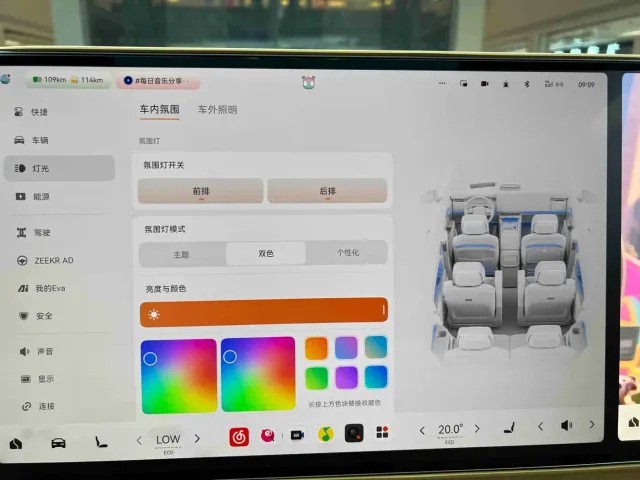Switch to the 车内氛围 tab
This screenshot has width=640, height=480.
click(160, 109)
